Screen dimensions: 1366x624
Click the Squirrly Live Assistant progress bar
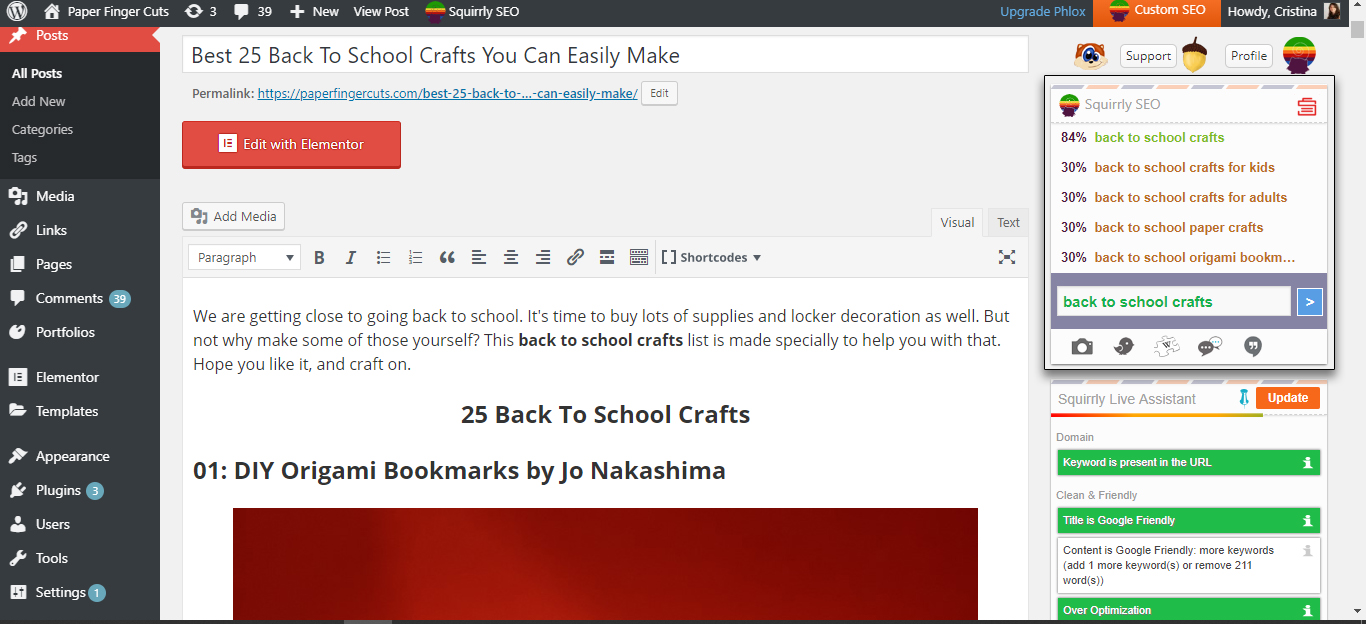tap(1190, 415)
